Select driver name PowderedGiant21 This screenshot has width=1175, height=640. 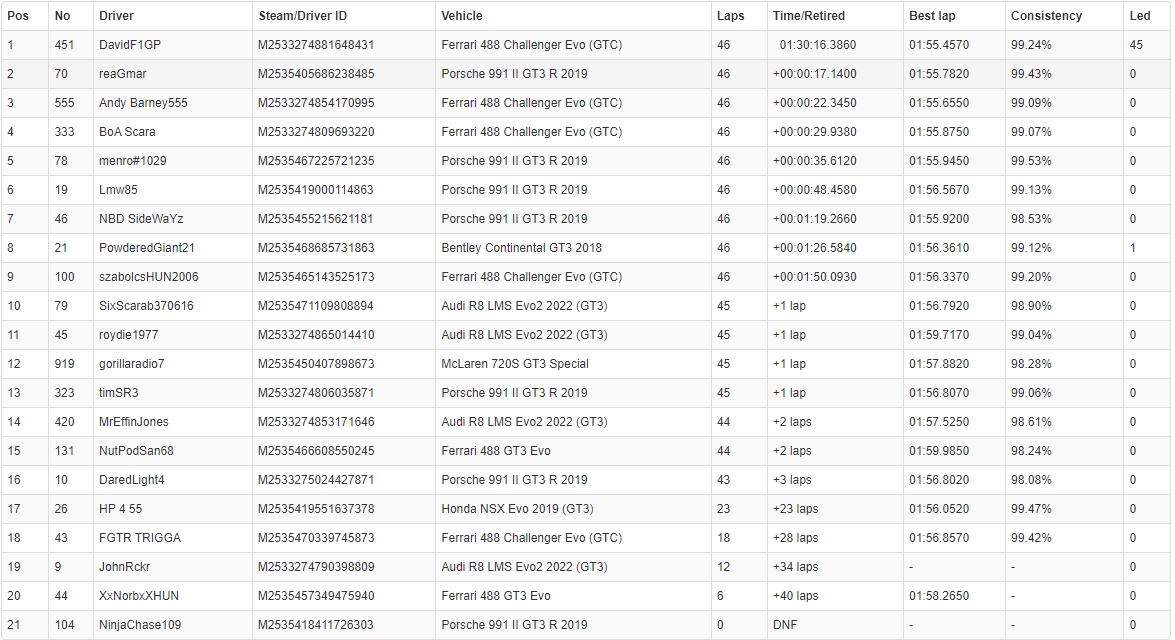coord(147,248)
